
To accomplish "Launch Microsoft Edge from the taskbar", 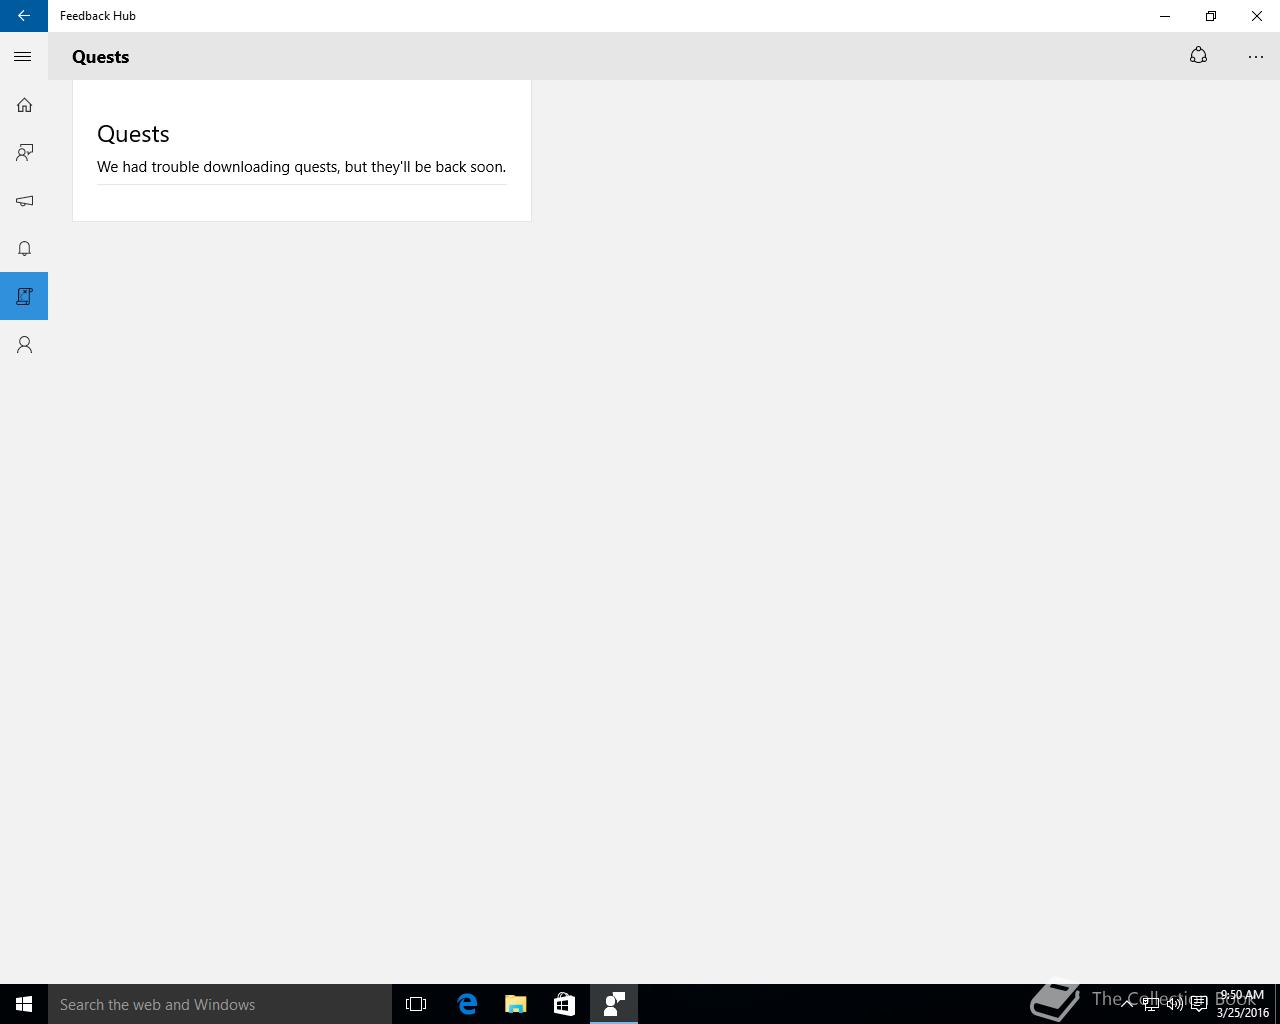I will click(x=467, y=1004).
